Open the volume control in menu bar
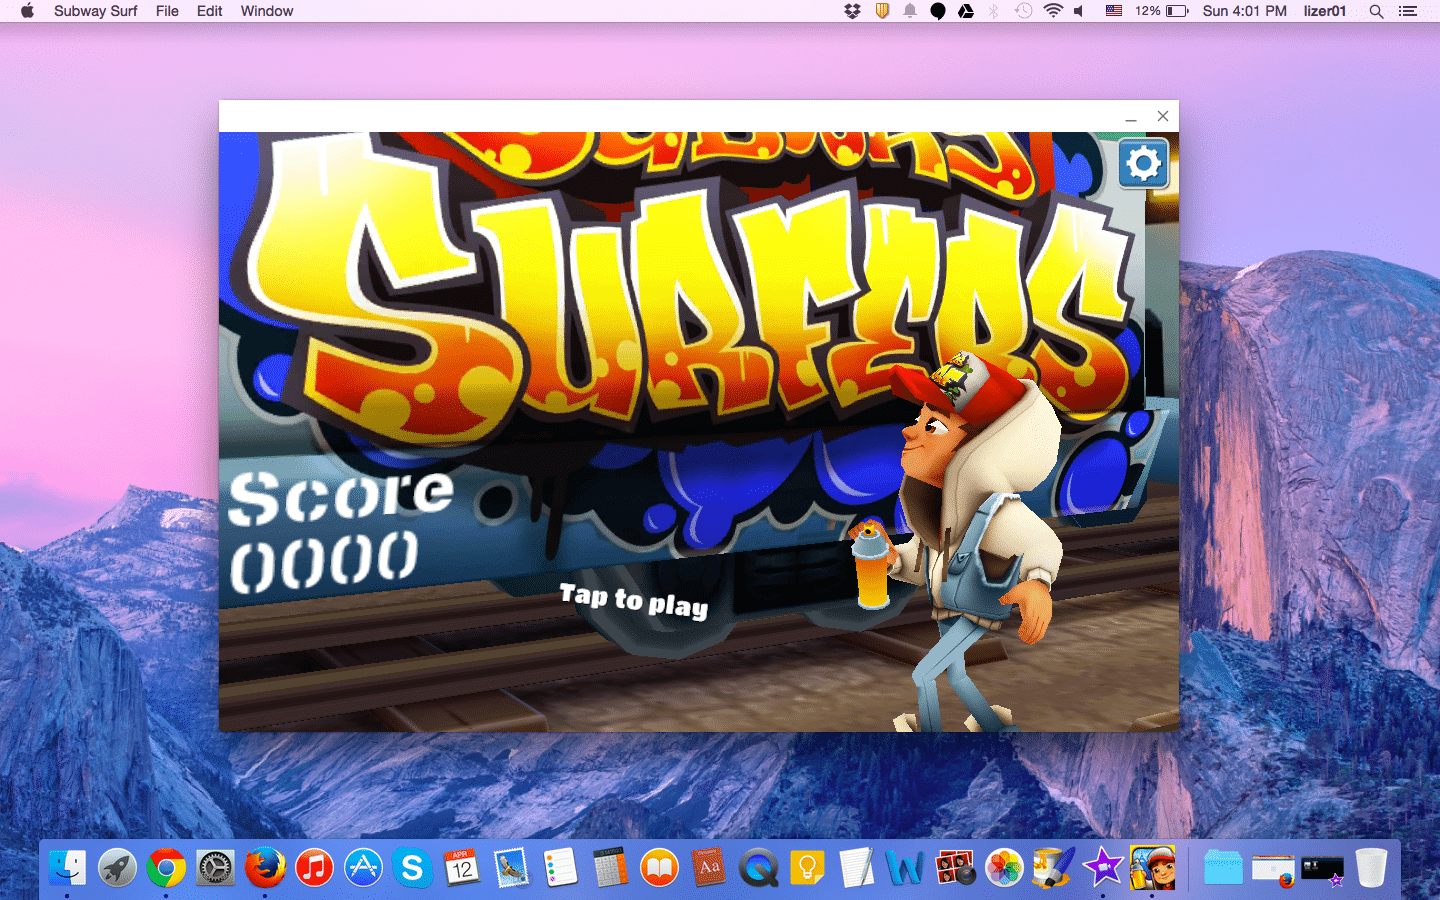This screenshot has height=900, width=1440. (x=1079, y=11)
